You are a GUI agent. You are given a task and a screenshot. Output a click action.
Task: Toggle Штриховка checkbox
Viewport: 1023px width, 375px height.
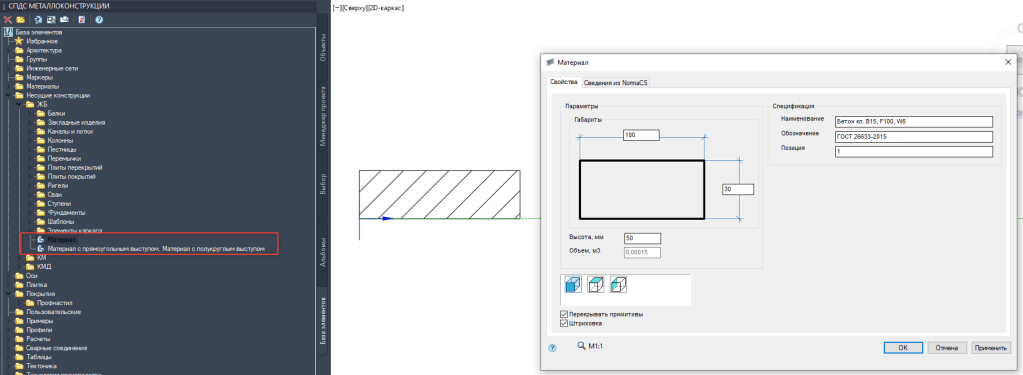(x=564, y=323)
